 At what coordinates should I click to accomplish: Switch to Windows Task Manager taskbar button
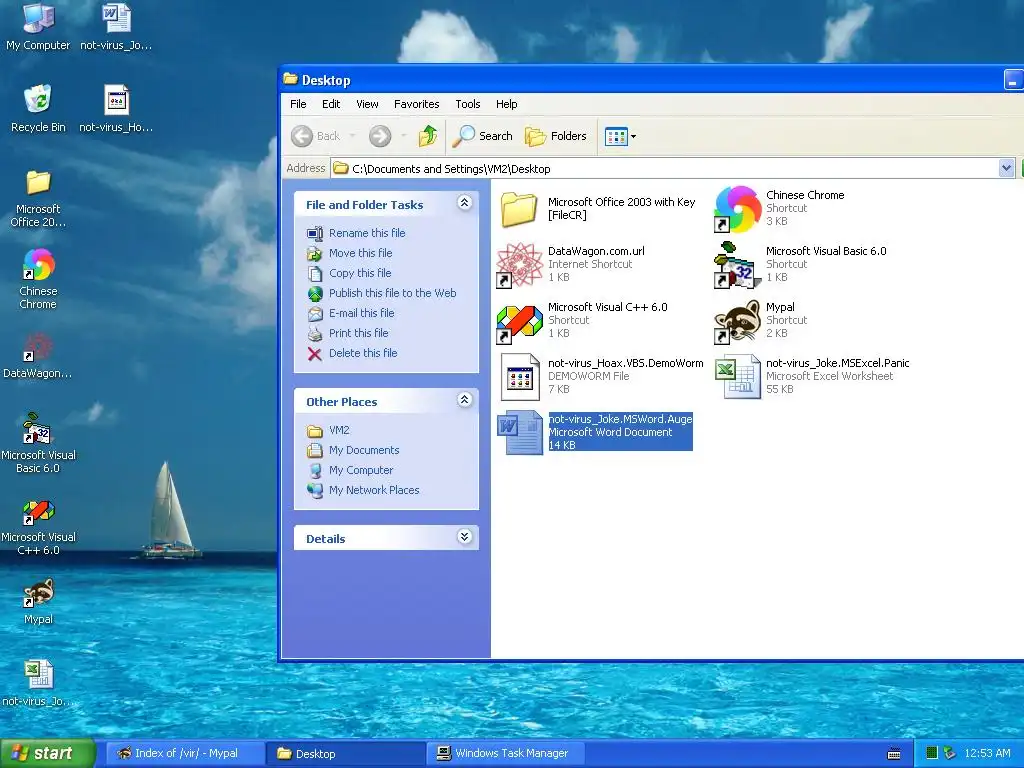pos(505,753)
